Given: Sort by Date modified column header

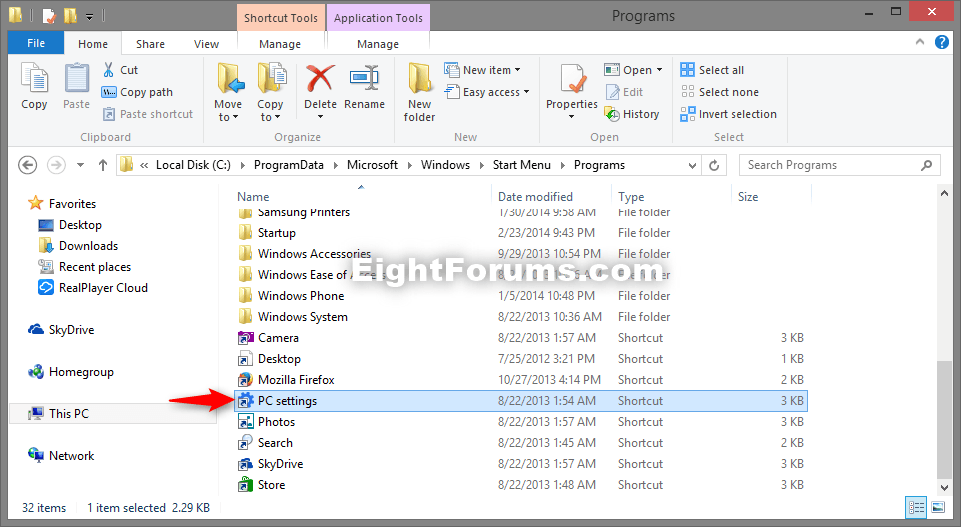Looking at the screenshot, I should coord(535,197).
